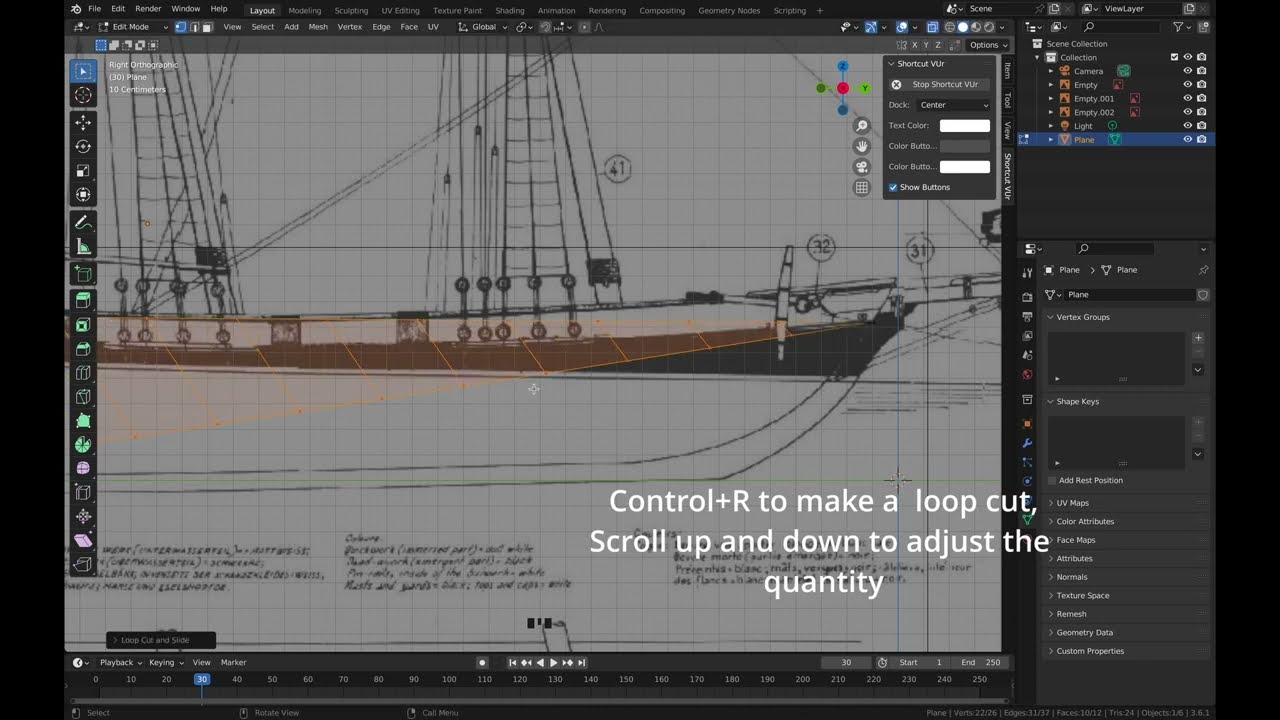Screen dimensions: 1280x720
Task: Select the Annotate tool
Action: tap(83, 222)
